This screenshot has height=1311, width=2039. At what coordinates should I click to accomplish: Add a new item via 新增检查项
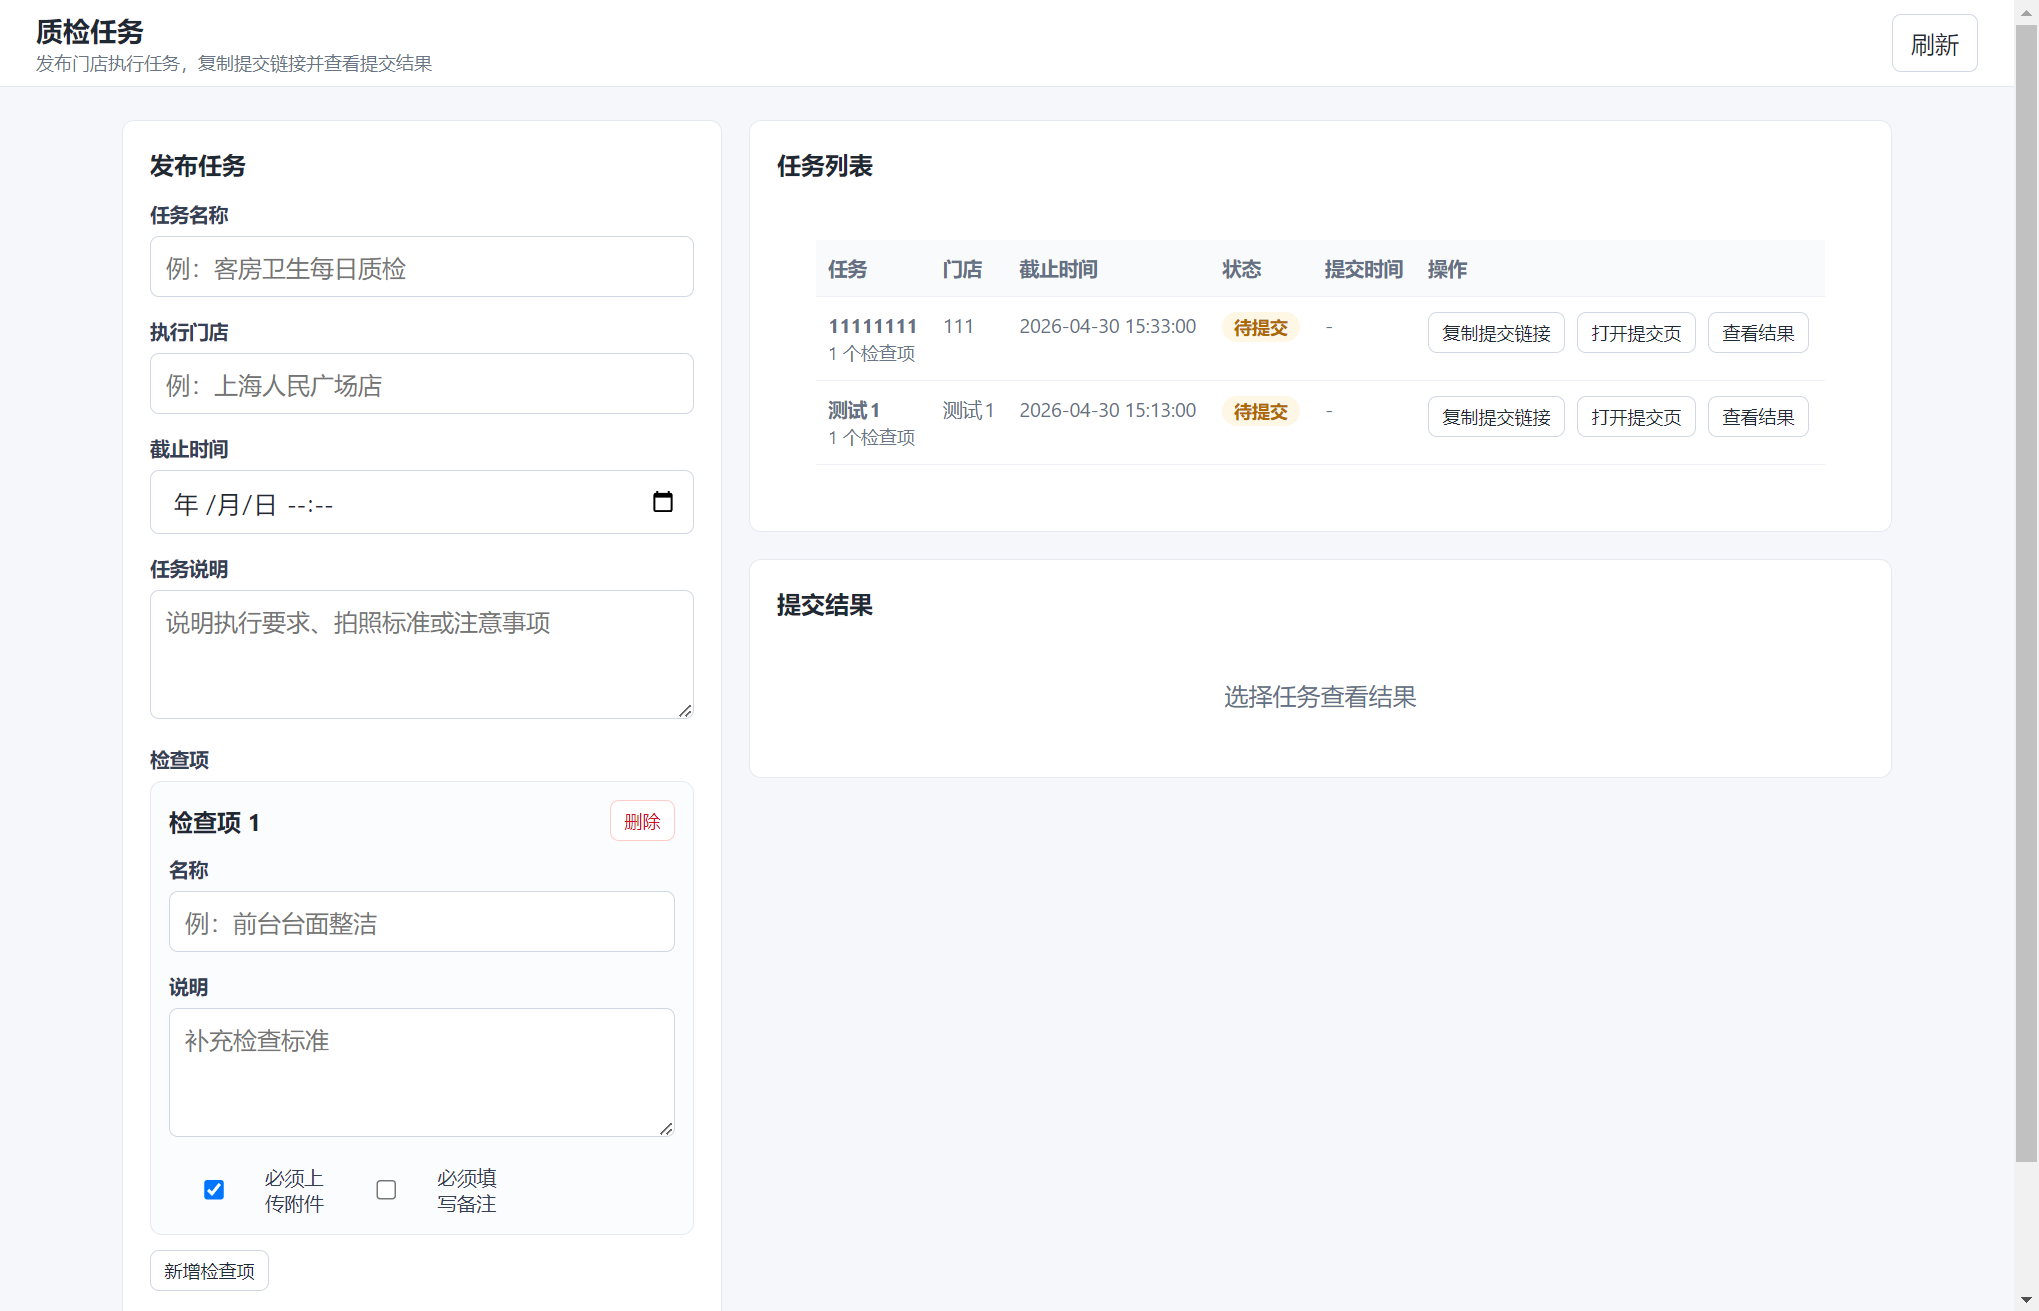tap(209, 1270)
